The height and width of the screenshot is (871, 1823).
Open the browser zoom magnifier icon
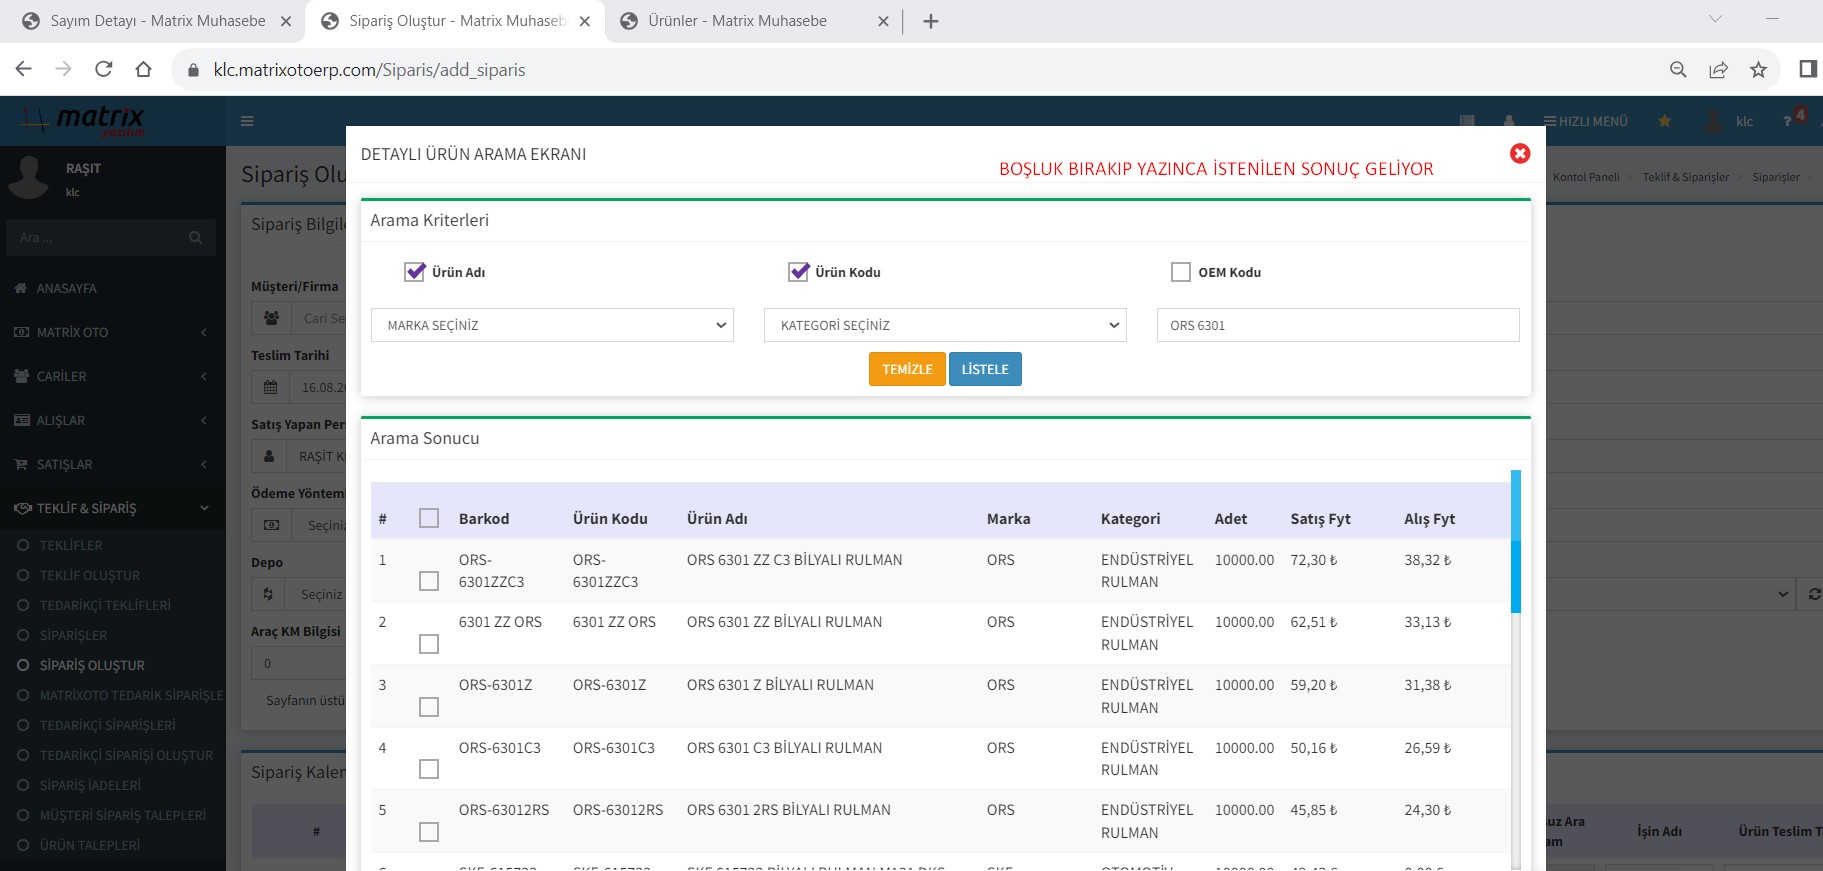coord(1678,69)
